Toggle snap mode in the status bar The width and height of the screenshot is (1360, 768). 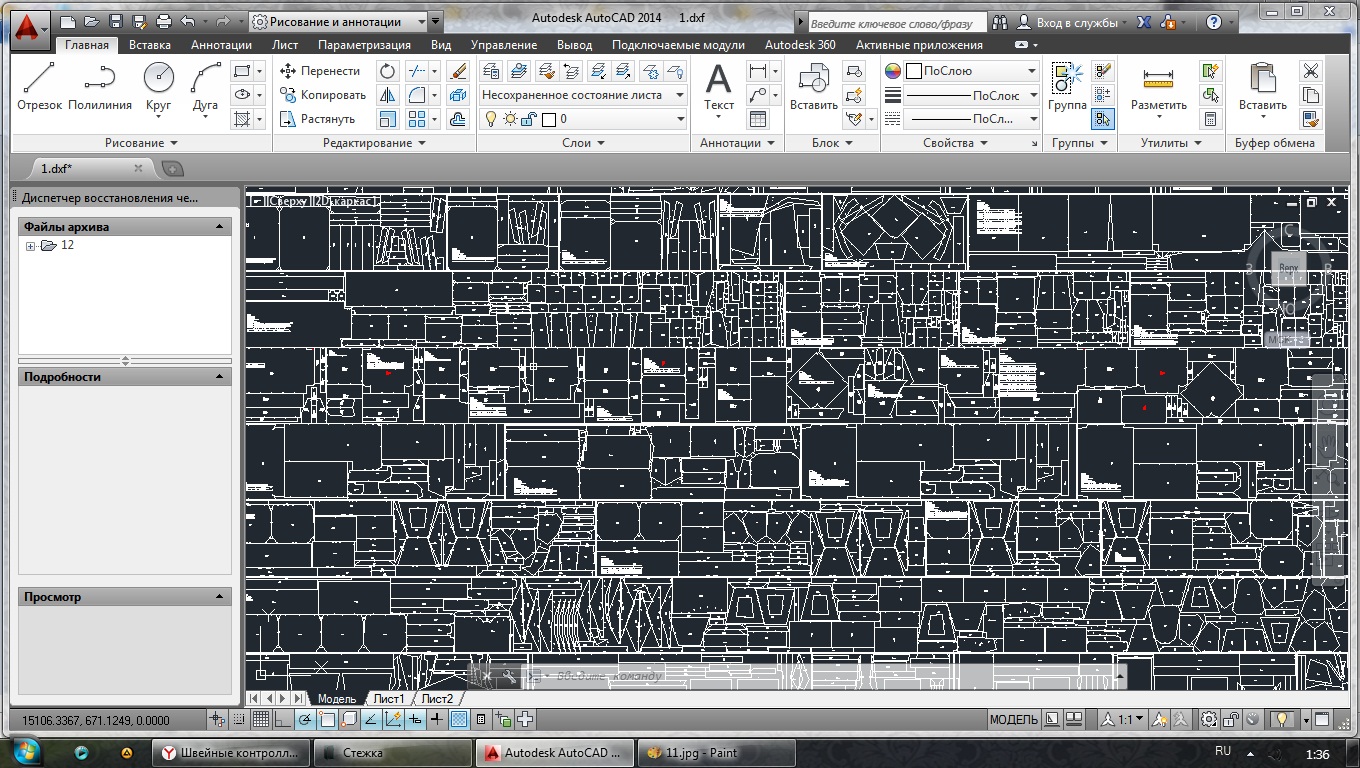point(238,719)
